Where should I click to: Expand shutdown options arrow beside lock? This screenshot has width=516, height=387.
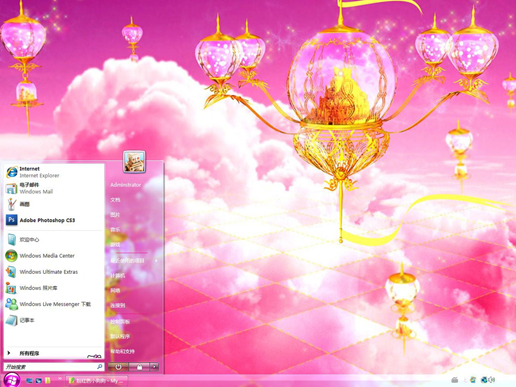click(x=154, y=367)
